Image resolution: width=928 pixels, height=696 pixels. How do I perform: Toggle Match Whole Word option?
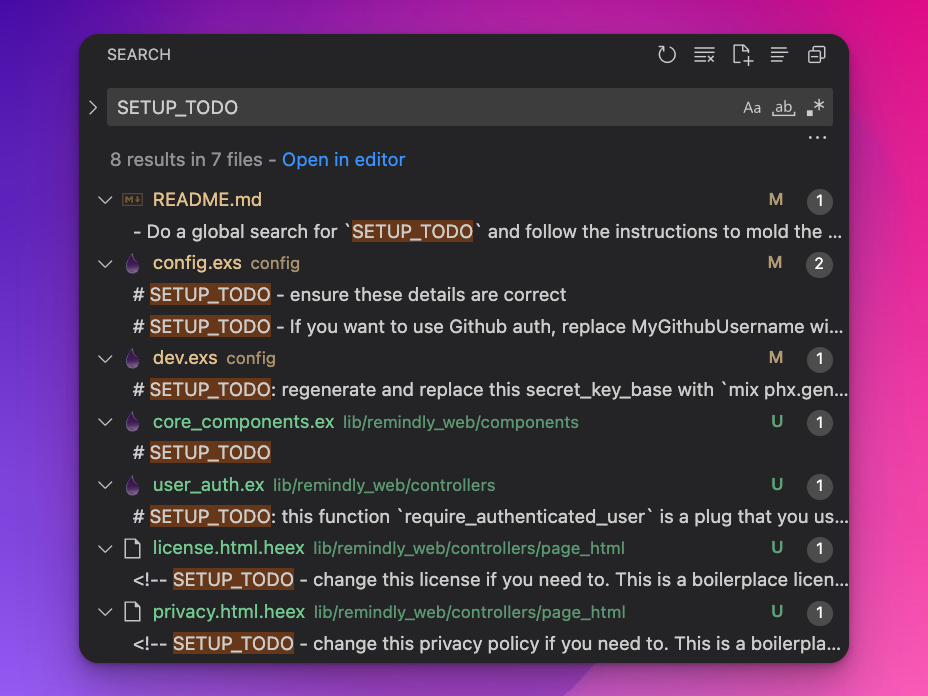(784, 108)
